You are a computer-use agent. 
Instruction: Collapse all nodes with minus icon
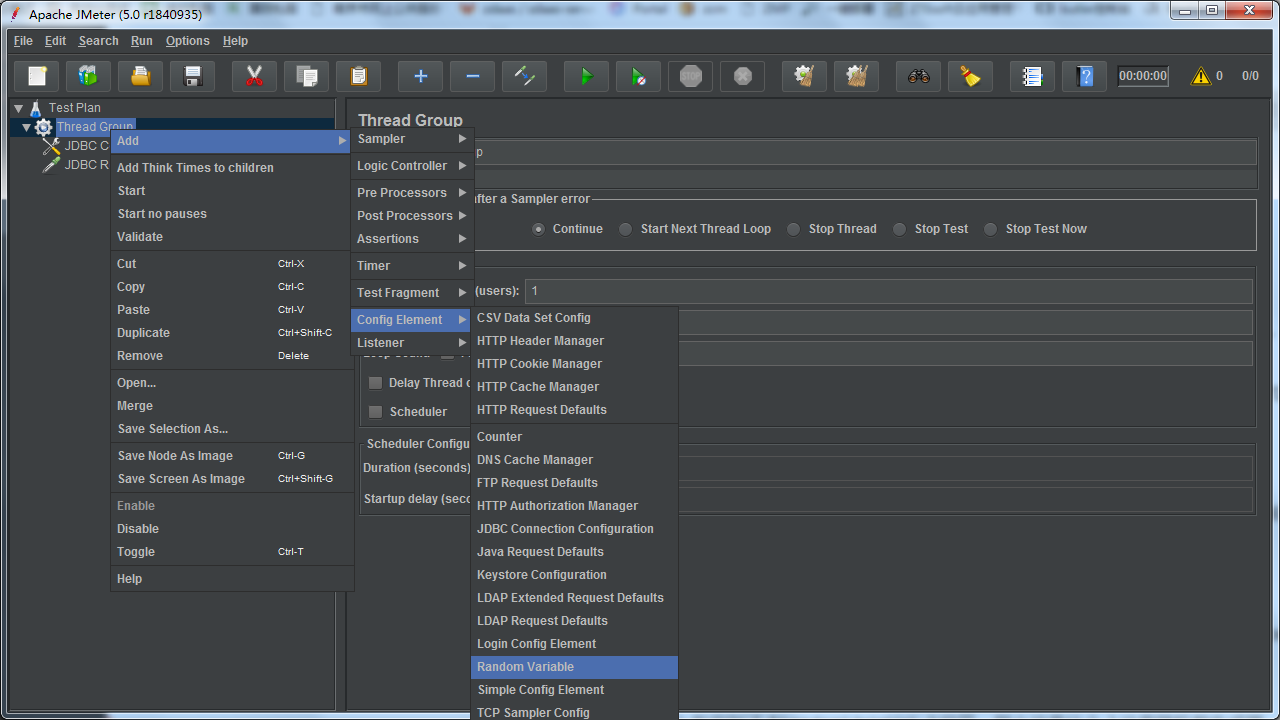472,76
